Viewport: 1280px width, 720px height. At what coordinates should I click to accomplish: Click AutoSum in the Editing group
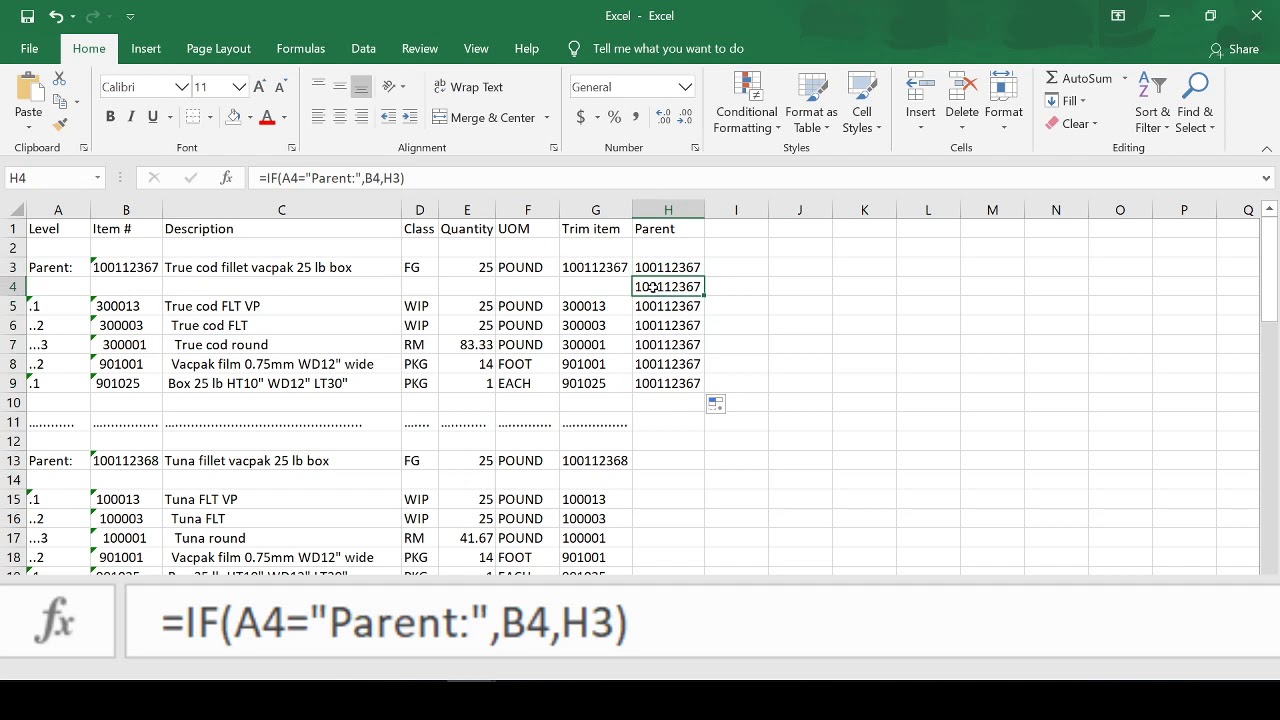click(1079, 78)
